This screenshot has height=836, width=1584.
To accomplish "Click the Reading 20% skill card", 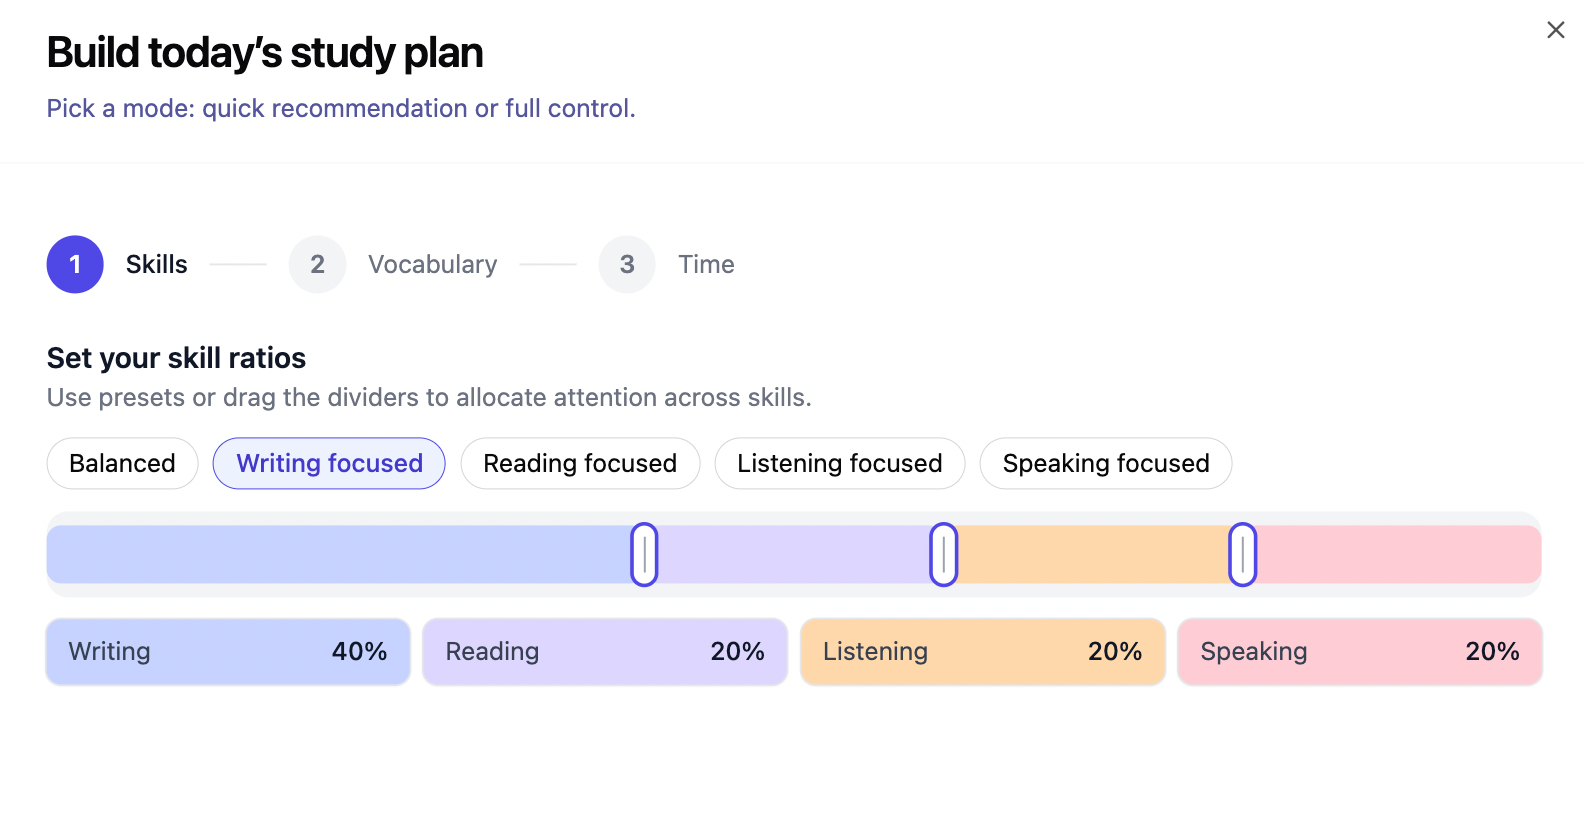I will click(x=604, y=652).
